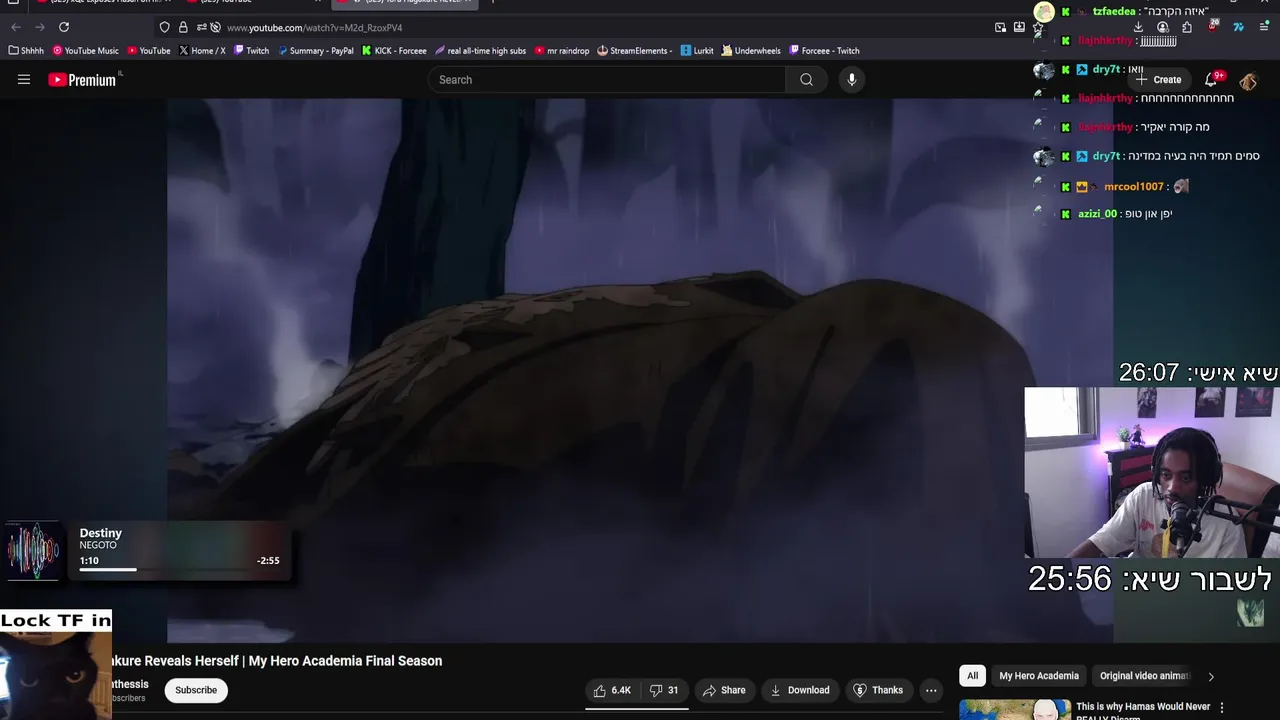Click the browser forward arrow

(x=40, y=27)
